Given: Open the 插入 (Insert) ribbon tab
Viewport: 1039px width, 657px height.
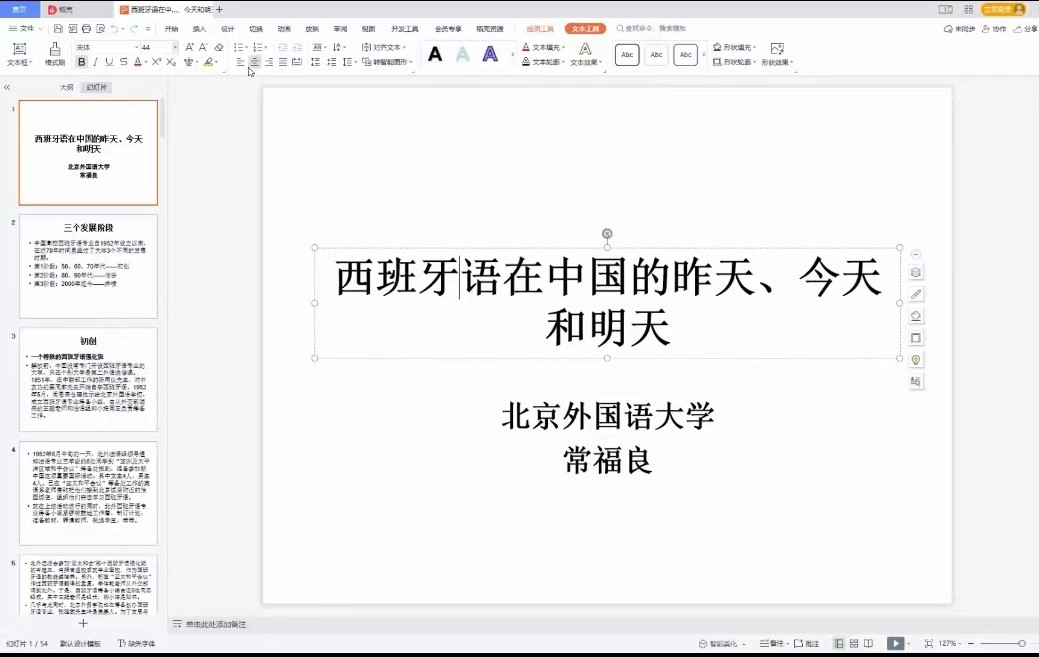Looking at the screenshot, I should pyautogui.click(x=199, y=29).
